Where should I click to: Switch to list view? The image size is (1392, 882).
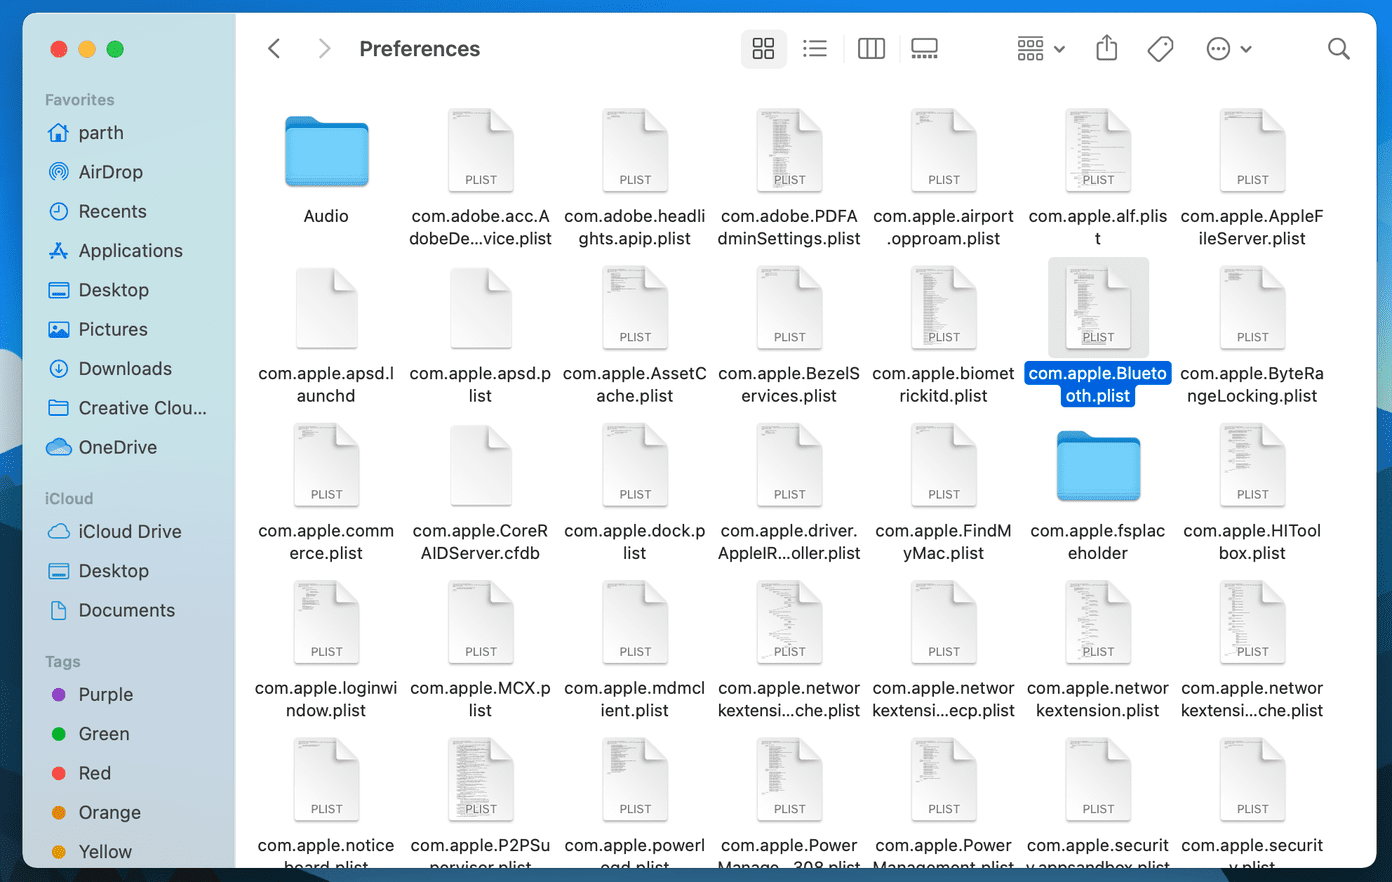(x=815, y=48)
